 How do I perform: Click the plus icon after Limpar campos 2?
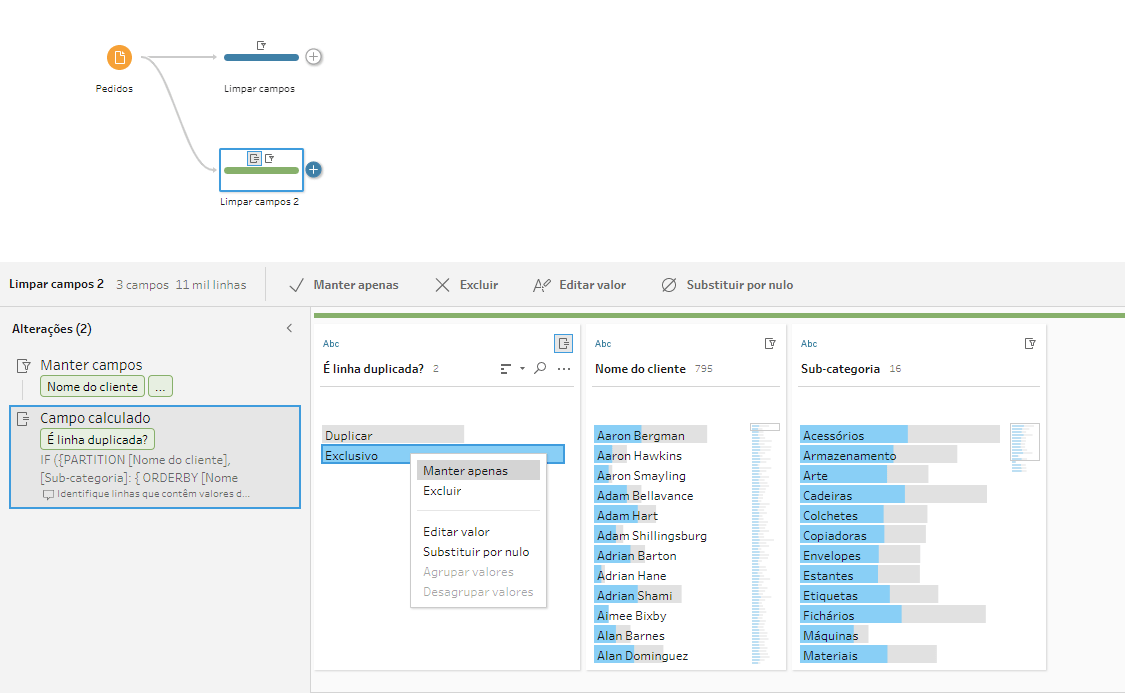tap(313, 169)
